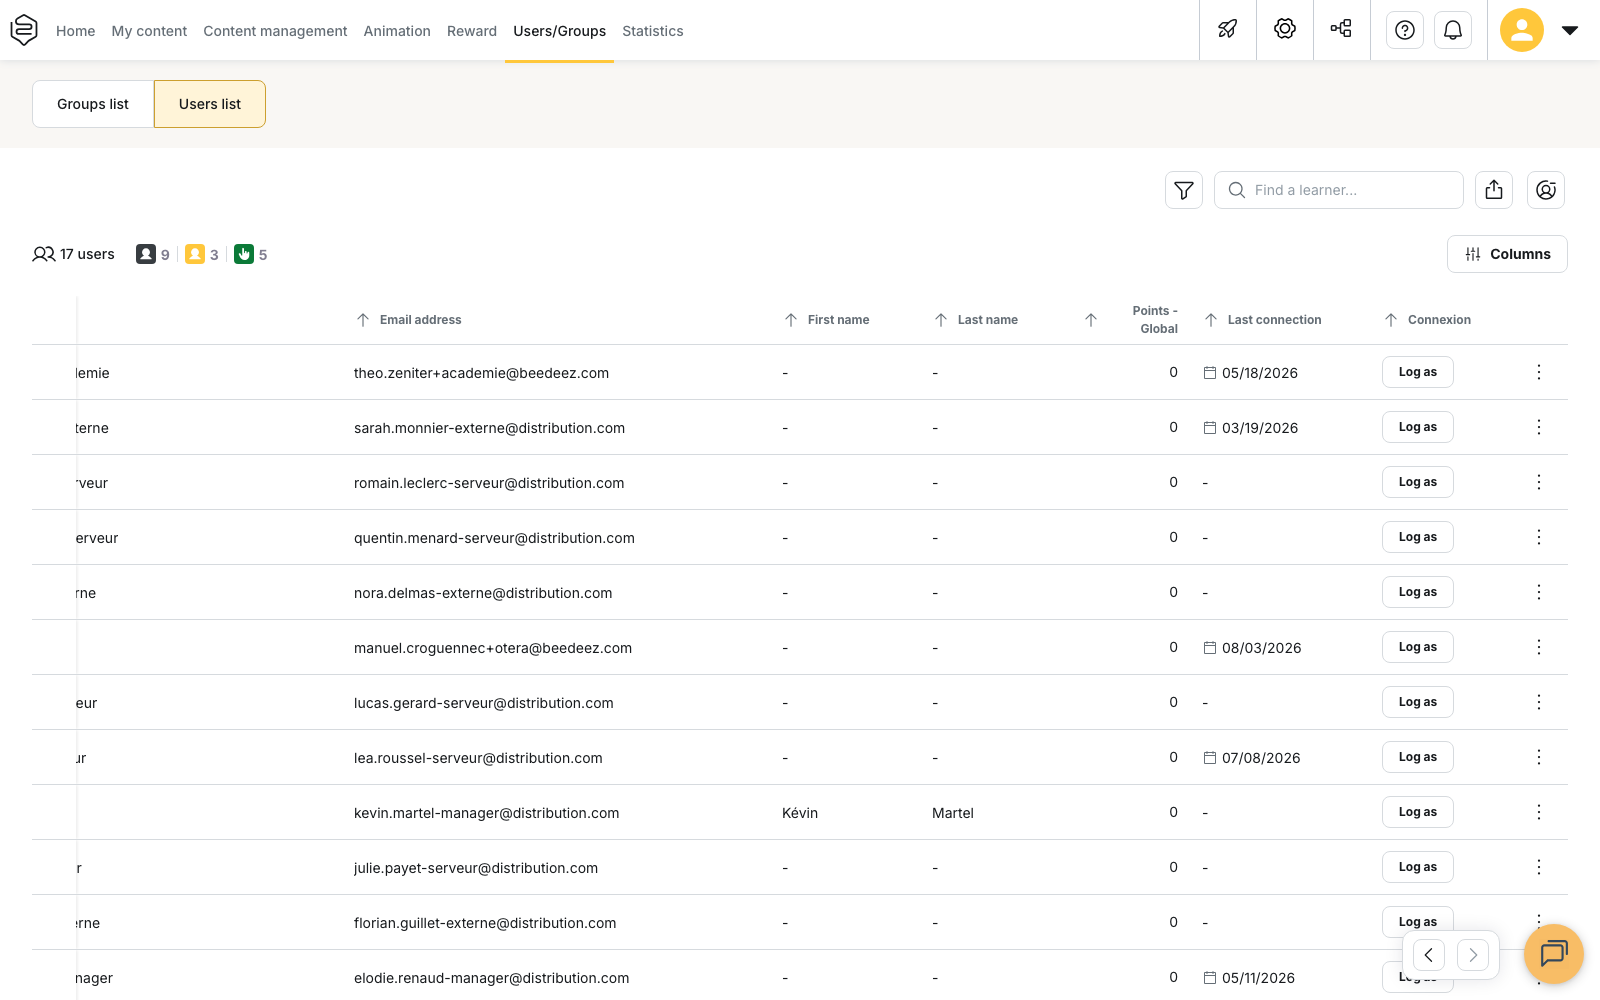Select the Users list tab

click(210, 104)
